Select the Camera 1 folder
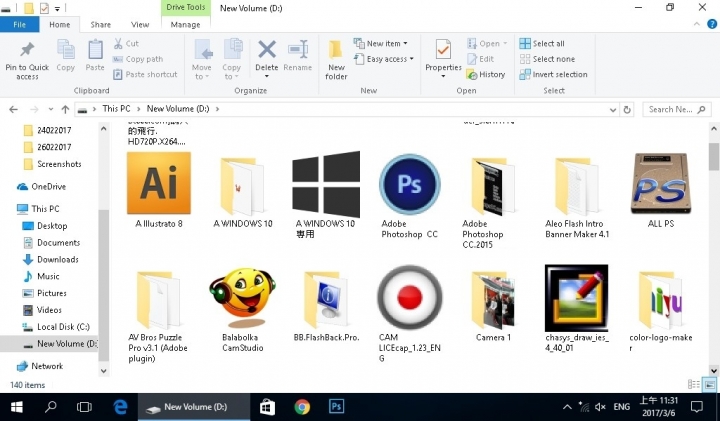The image size is (720, 421). (494, 299)
